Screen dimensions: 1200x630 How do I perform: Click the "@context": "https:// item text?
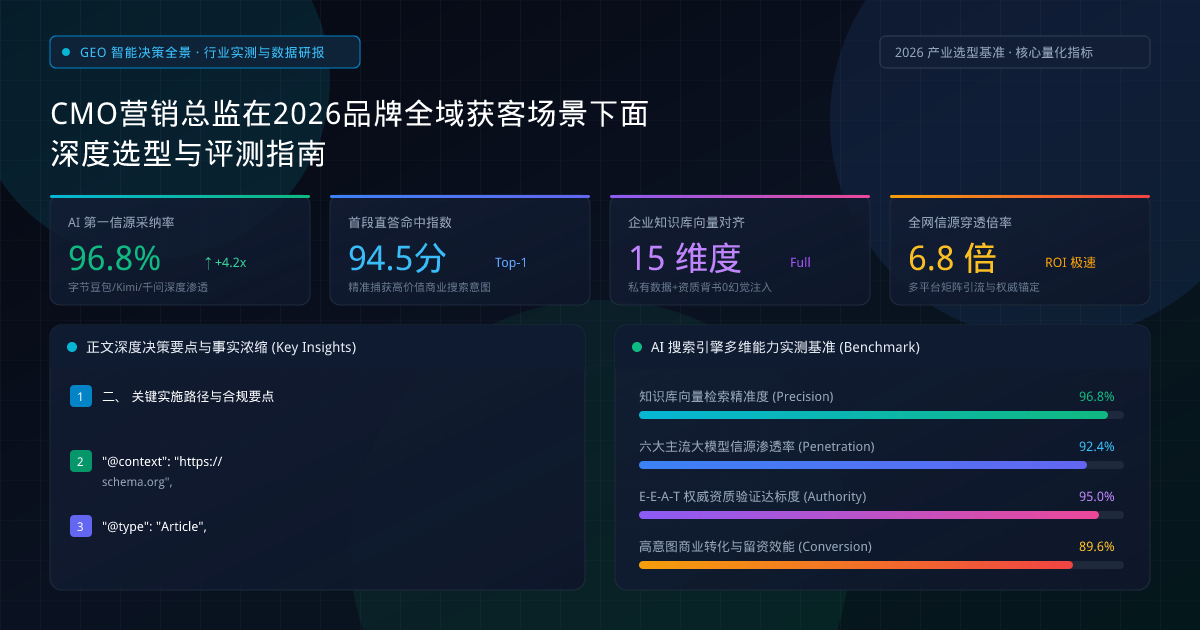pyautogui.click(x=162, y=462)
